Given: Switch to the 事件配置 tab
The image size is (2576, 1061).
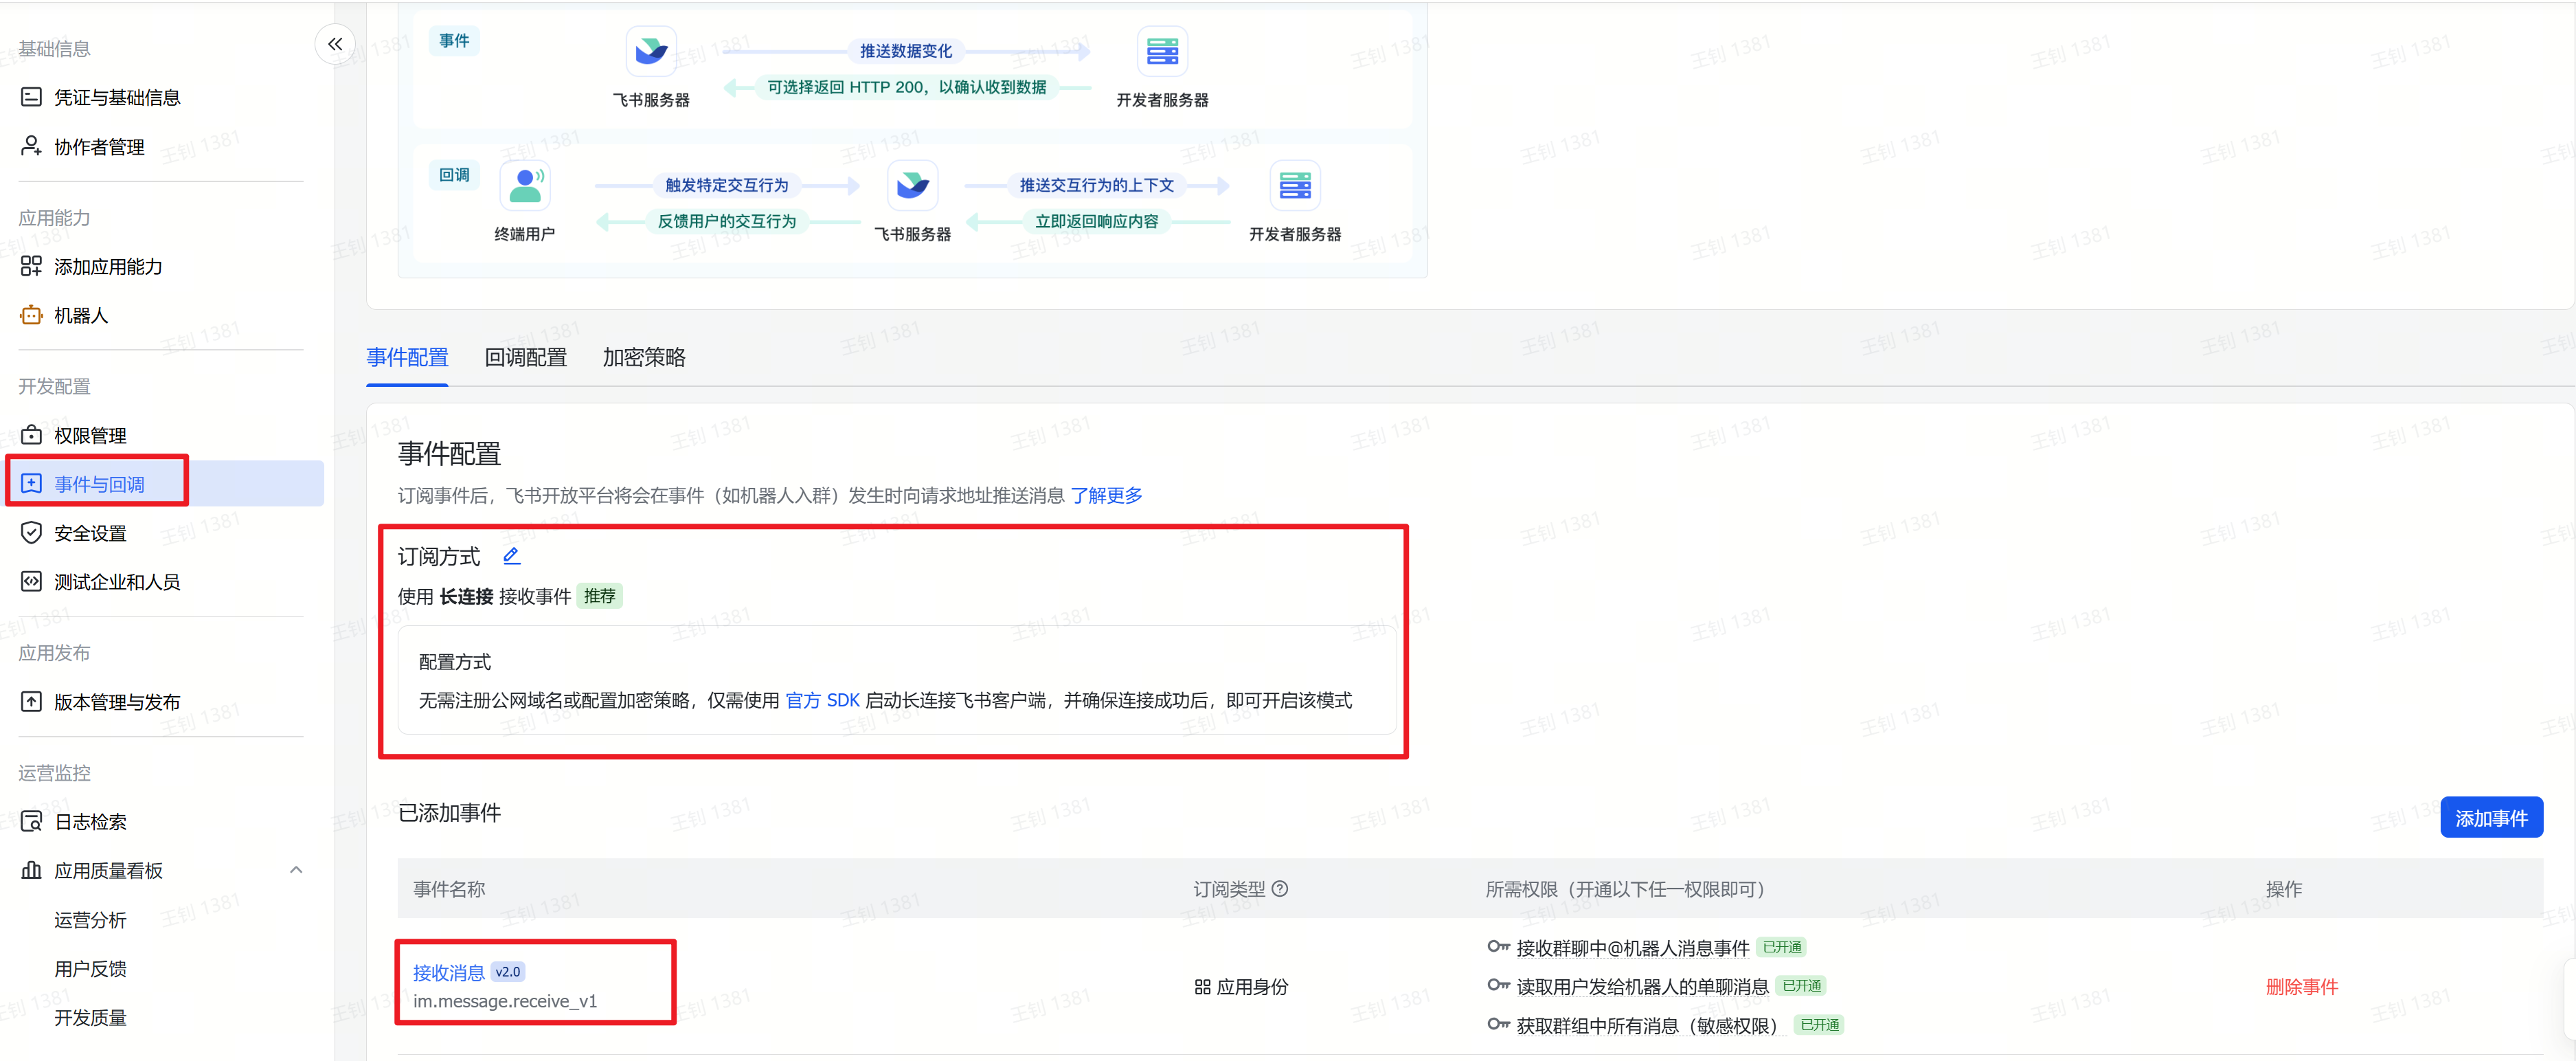Looking at the screenshot, I should coord(407,357).
